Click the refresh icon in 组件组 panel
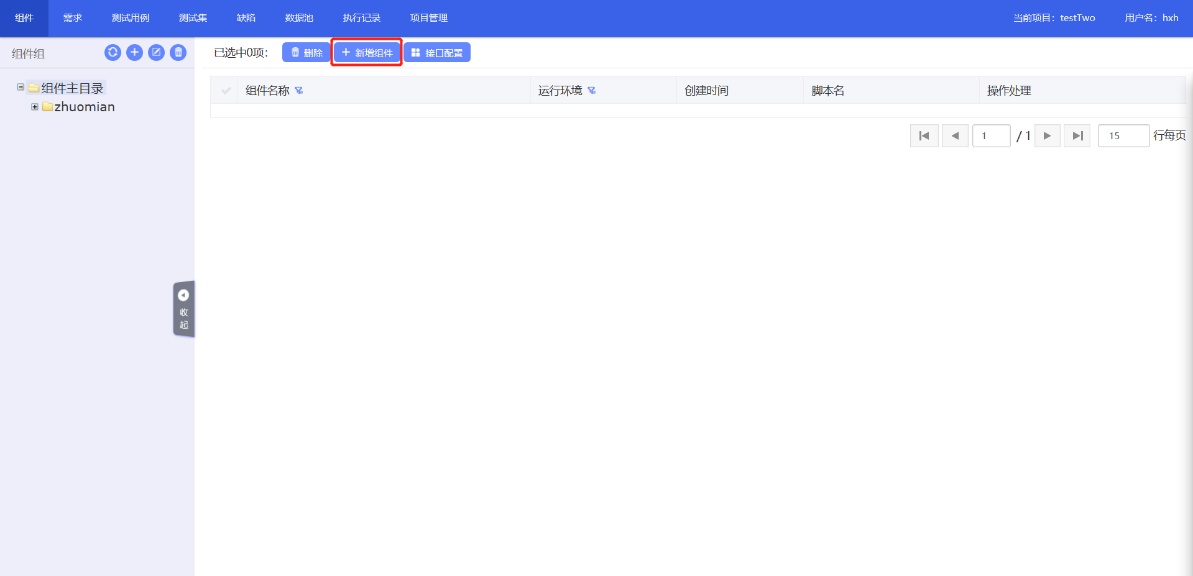Image resolution: width=1193 pixels, height=576 pixels. [113, 53]
